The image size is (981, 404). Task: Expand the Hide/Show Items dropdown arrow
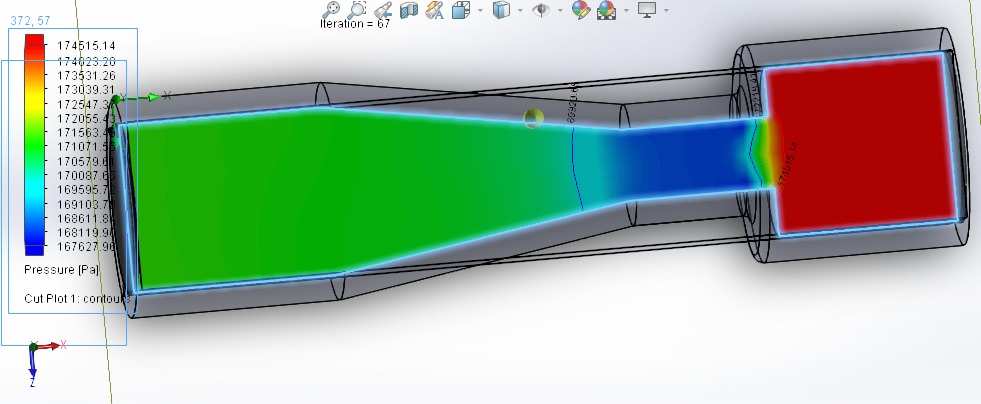(x=560, y=10)
